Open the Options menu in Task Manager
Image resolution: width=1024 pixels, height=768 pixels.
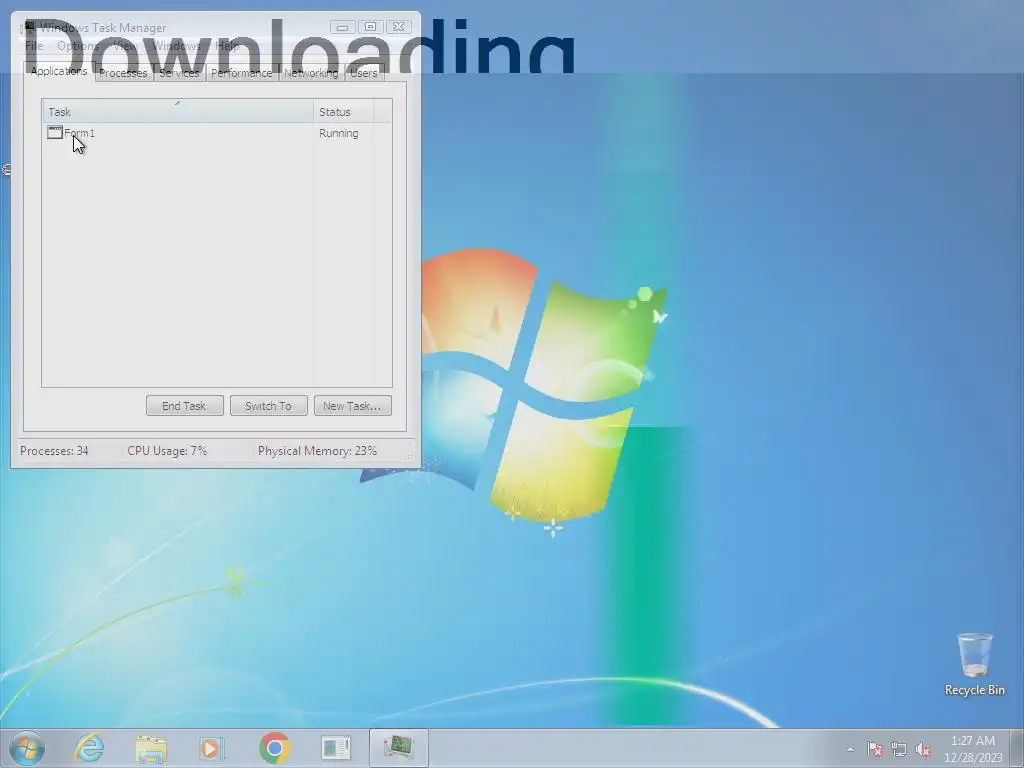pyautogui.click(x=78, y=46)
